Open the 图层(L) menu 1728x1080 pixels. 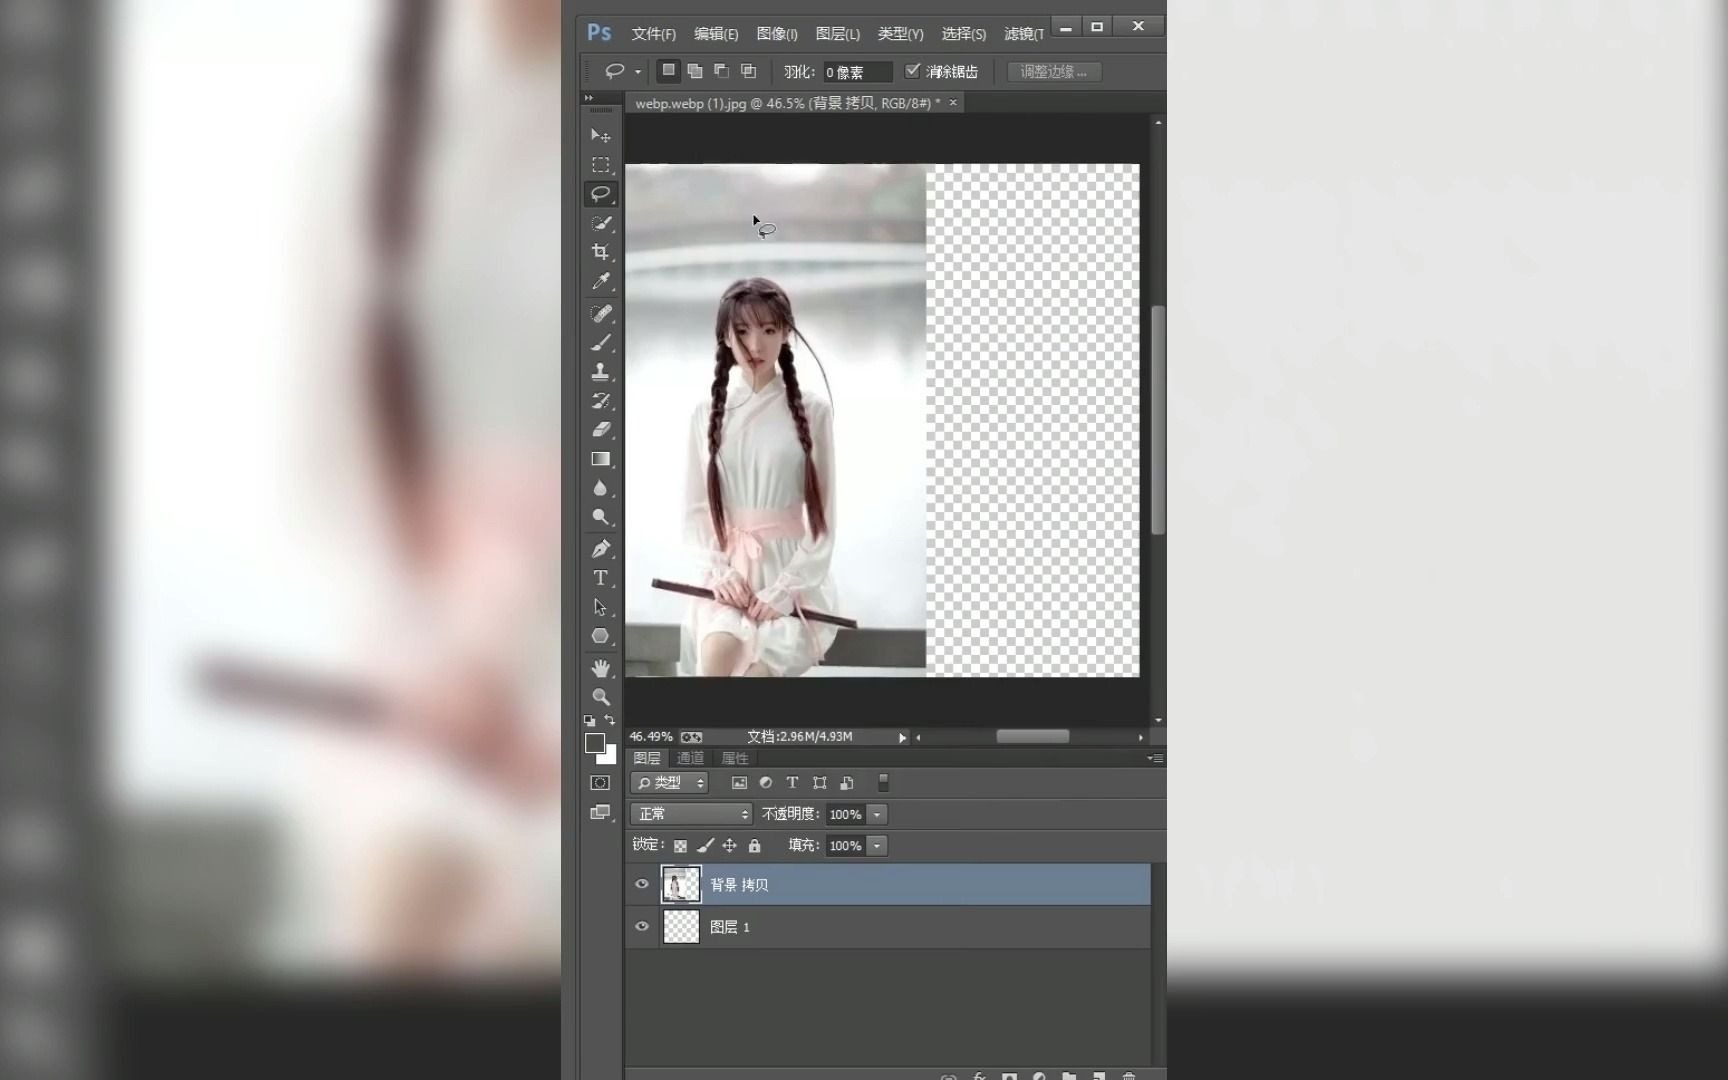click(x=838, y=34)
